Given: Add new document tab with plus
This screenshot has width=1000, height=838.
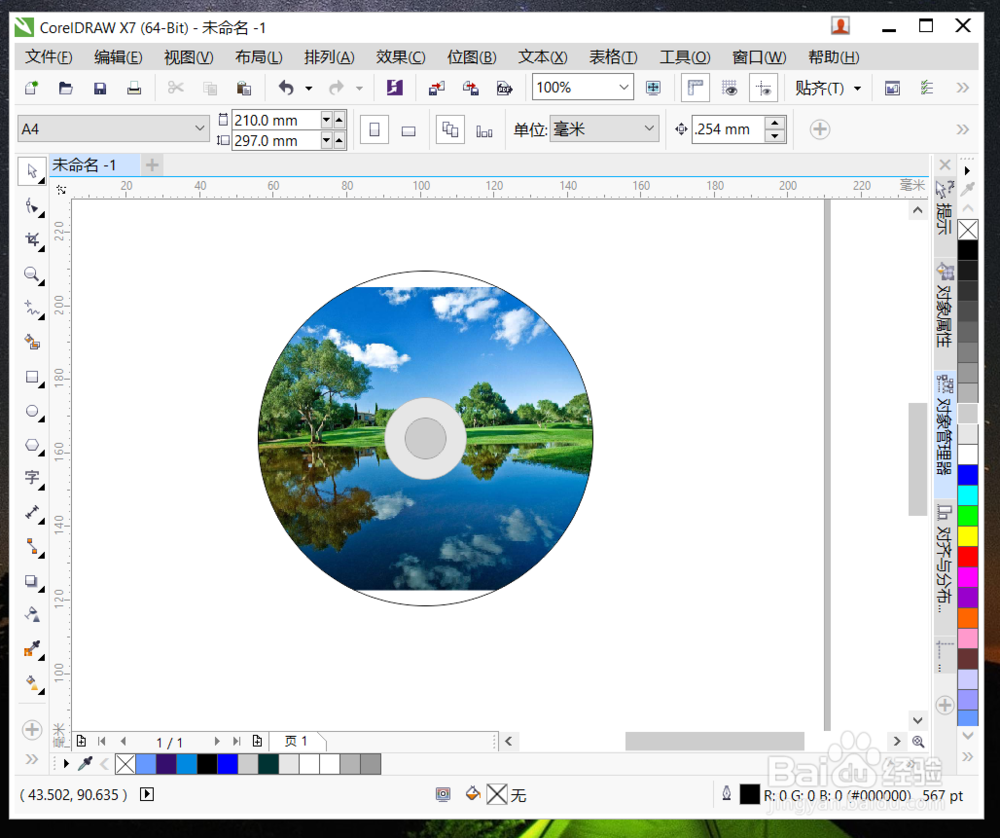Looking at the screenshot, I should (152, 165).
